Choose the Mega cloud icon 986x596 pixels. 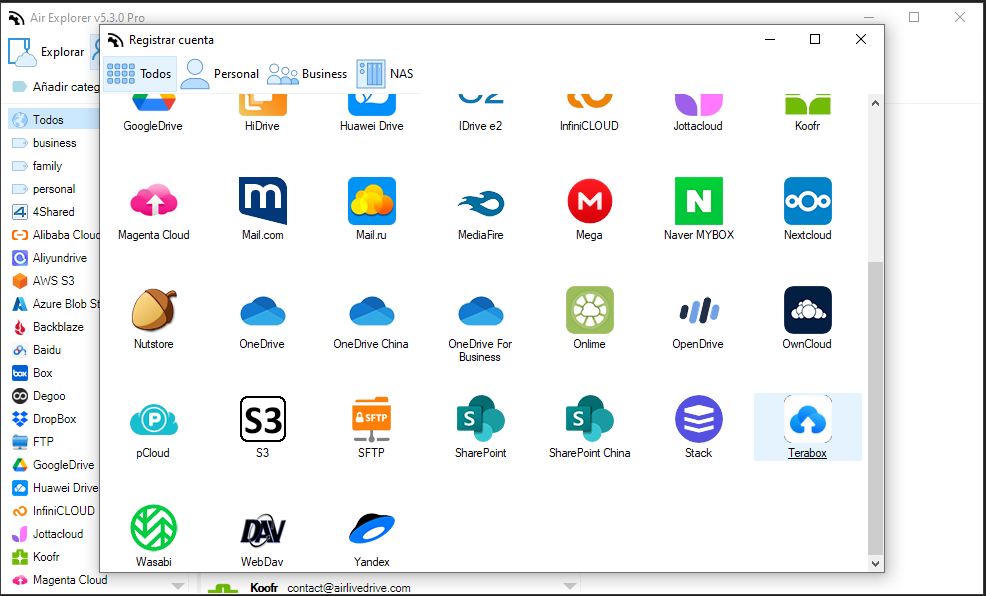click(x=589, y=201)
